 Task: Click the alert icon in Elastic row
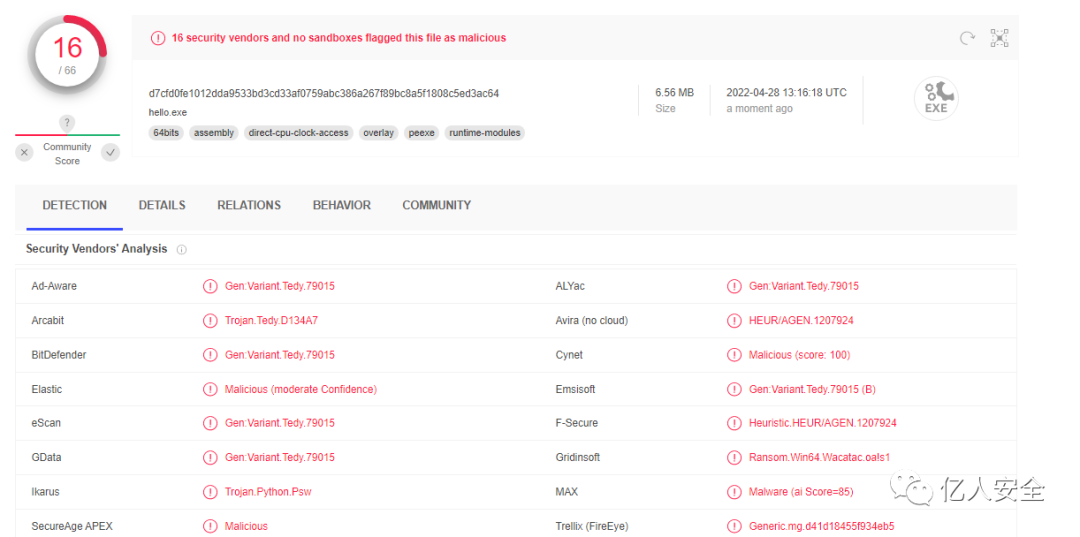click(209, 390)
